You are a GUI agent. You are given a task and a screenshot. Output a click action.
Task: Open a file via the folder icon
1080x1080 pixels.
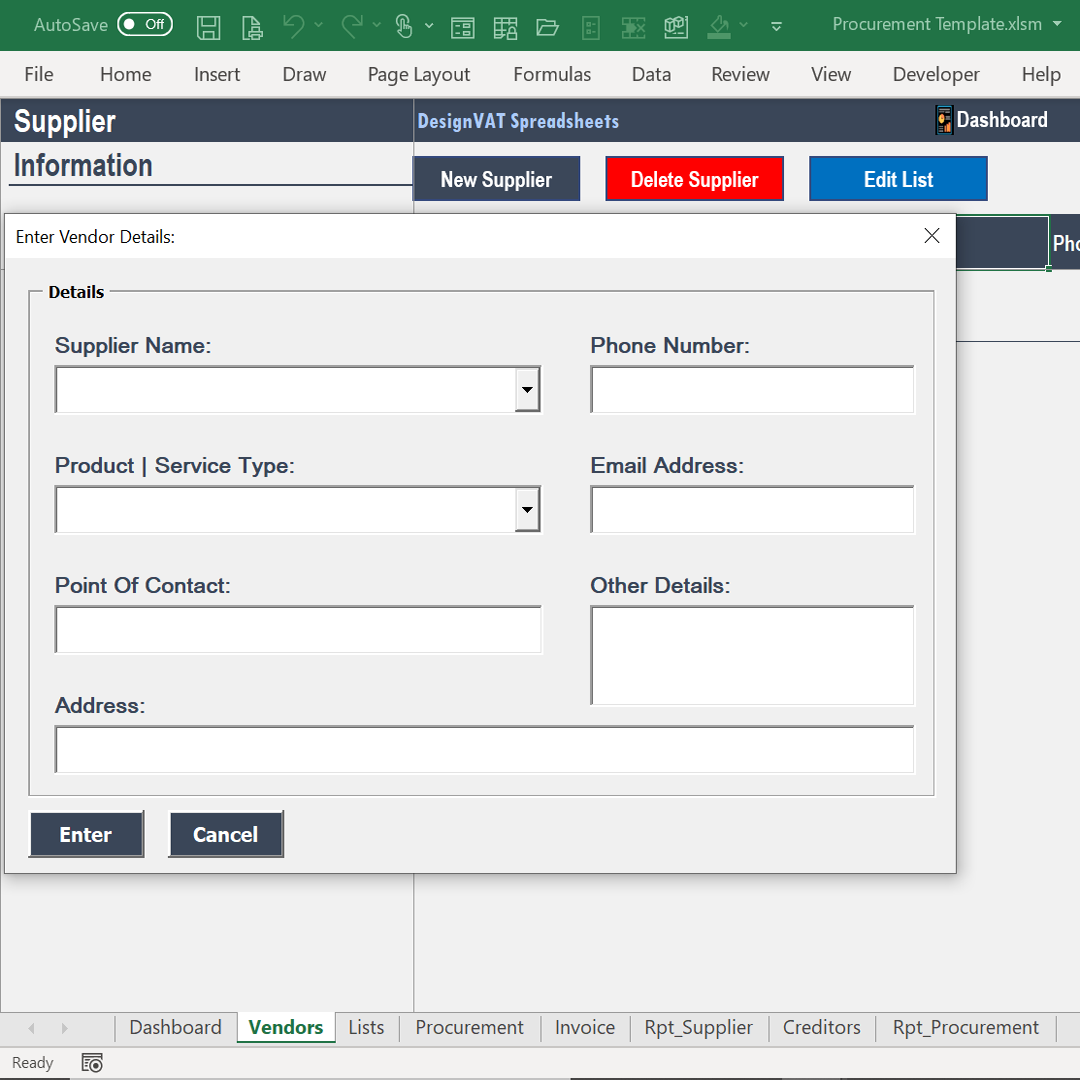coord(547,25)
